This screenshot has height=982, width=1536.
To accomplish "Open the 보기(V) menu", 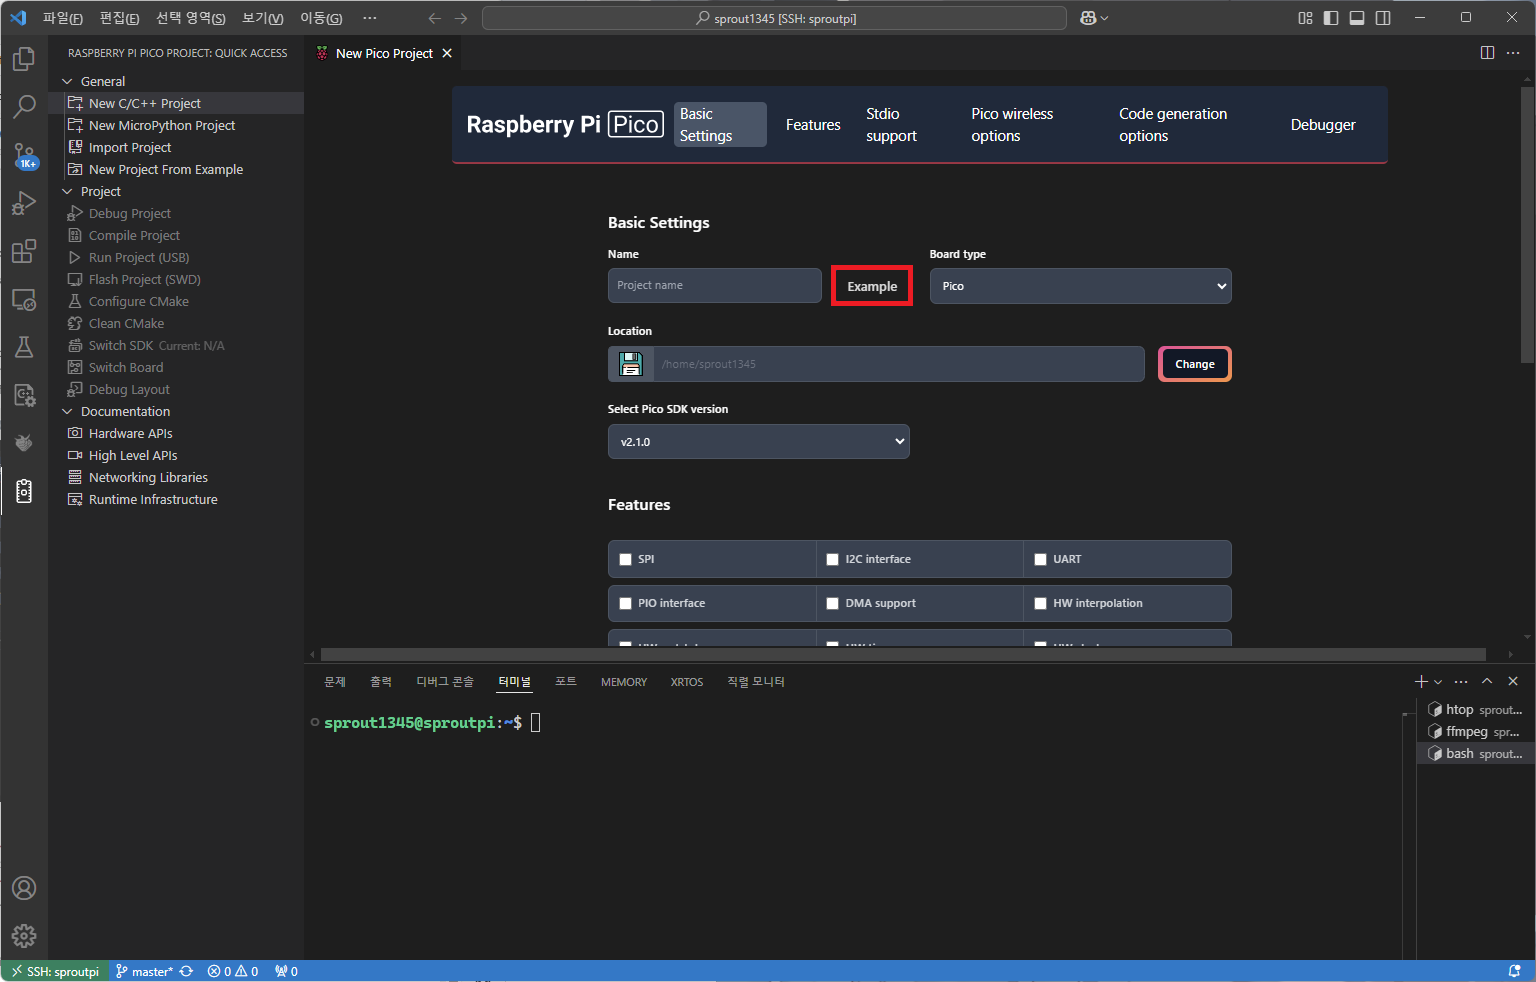I will pyautogui.click(x=263, y=18).
